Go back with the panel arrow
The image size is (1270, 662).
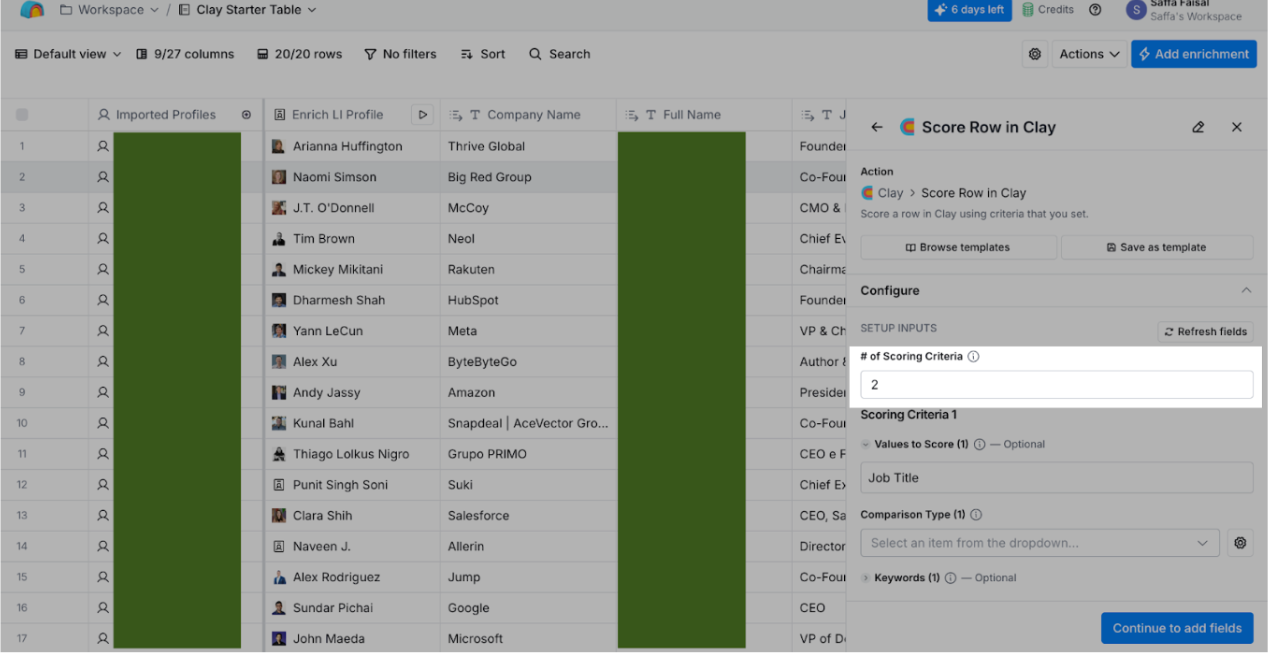pyautogui.click(x=877, y=127)
